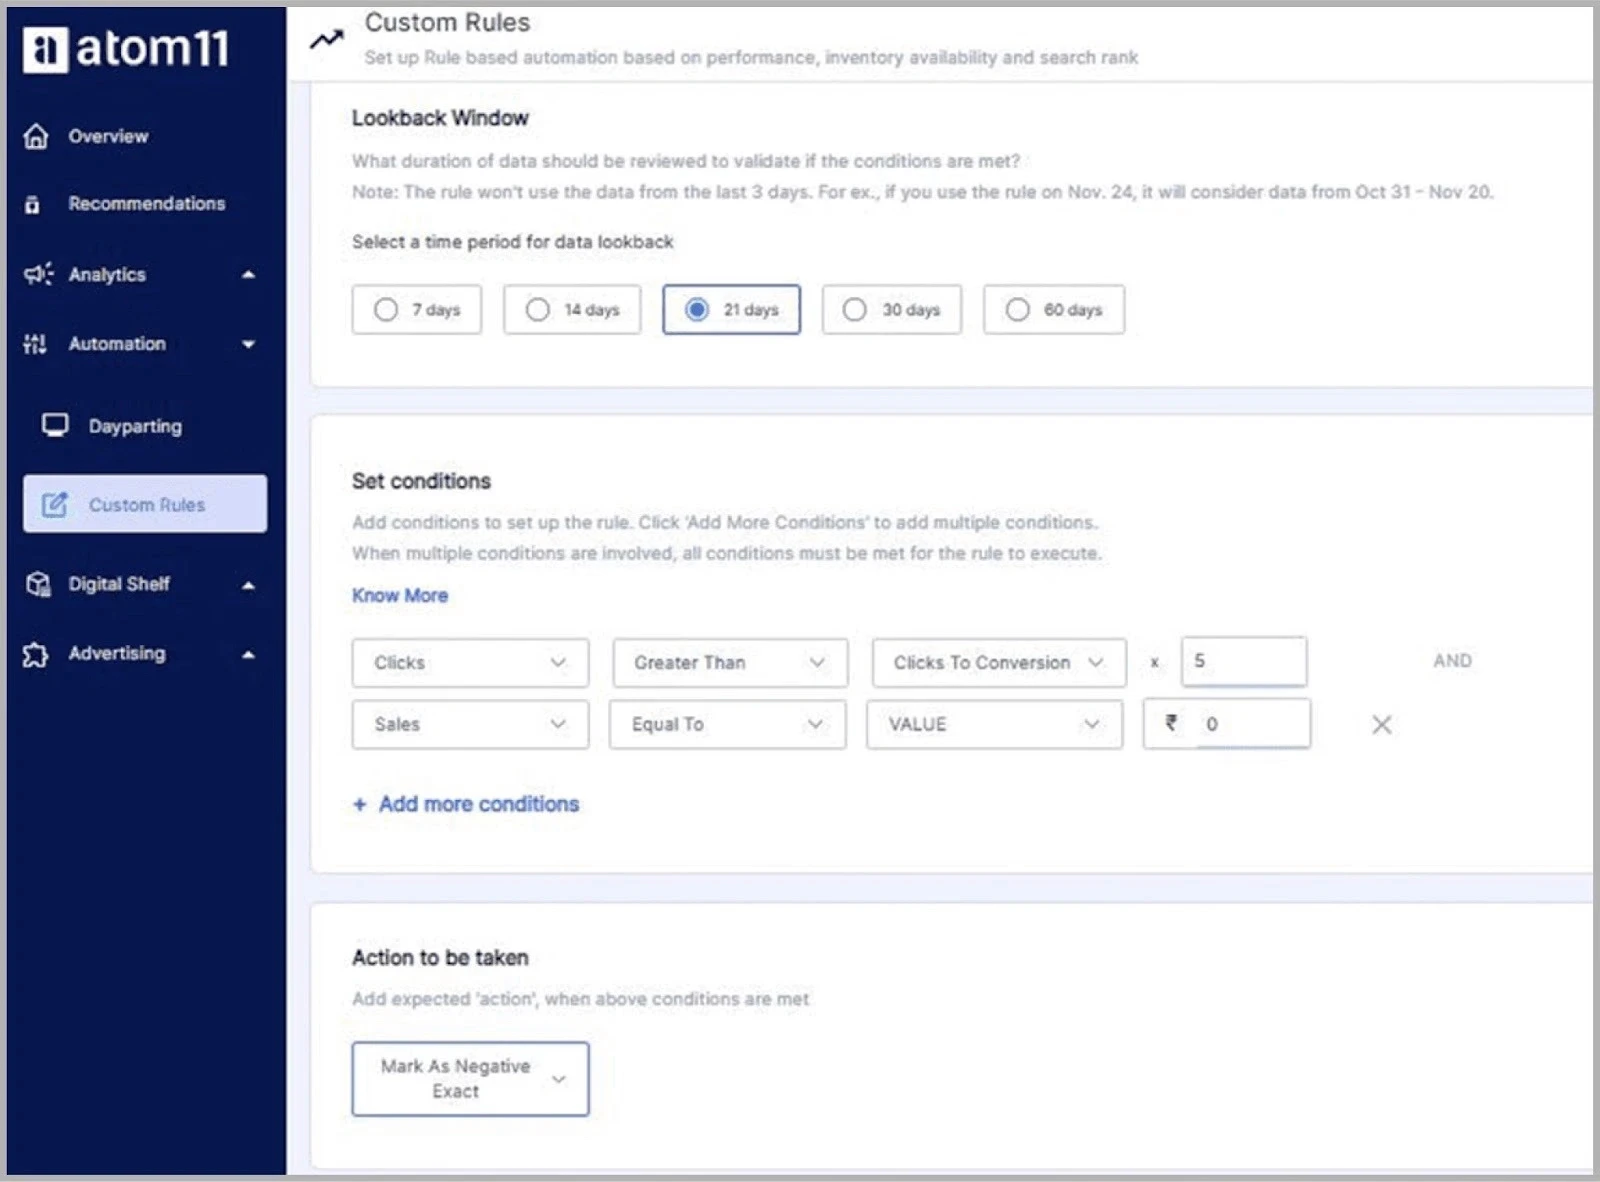Click the multiplier input showing 5
Viewport: 1600px width, 1182px height.
[x=1243, y=662]
